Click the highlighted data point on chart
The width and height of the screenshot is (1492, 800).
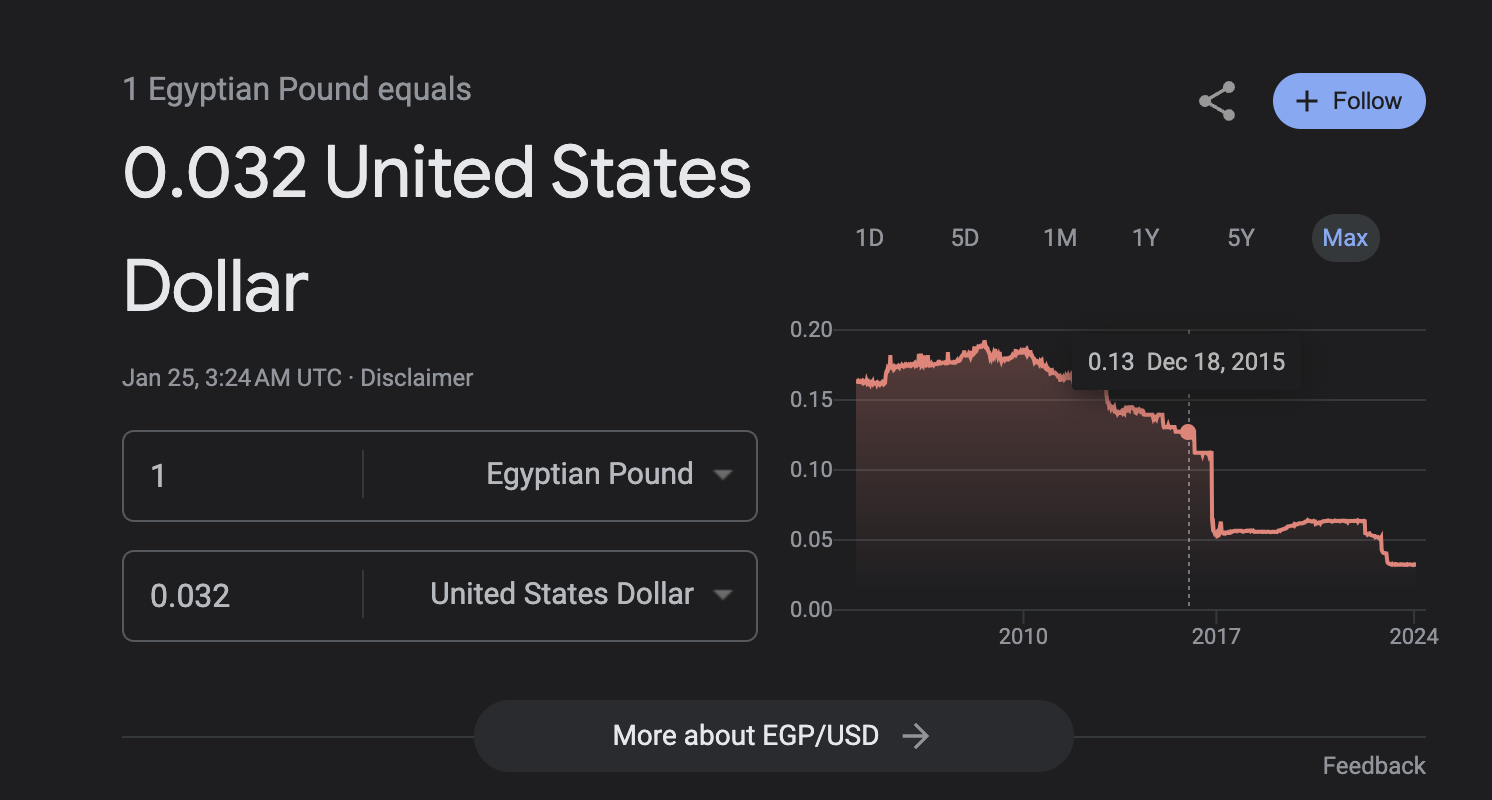[x=1188, y=432]
